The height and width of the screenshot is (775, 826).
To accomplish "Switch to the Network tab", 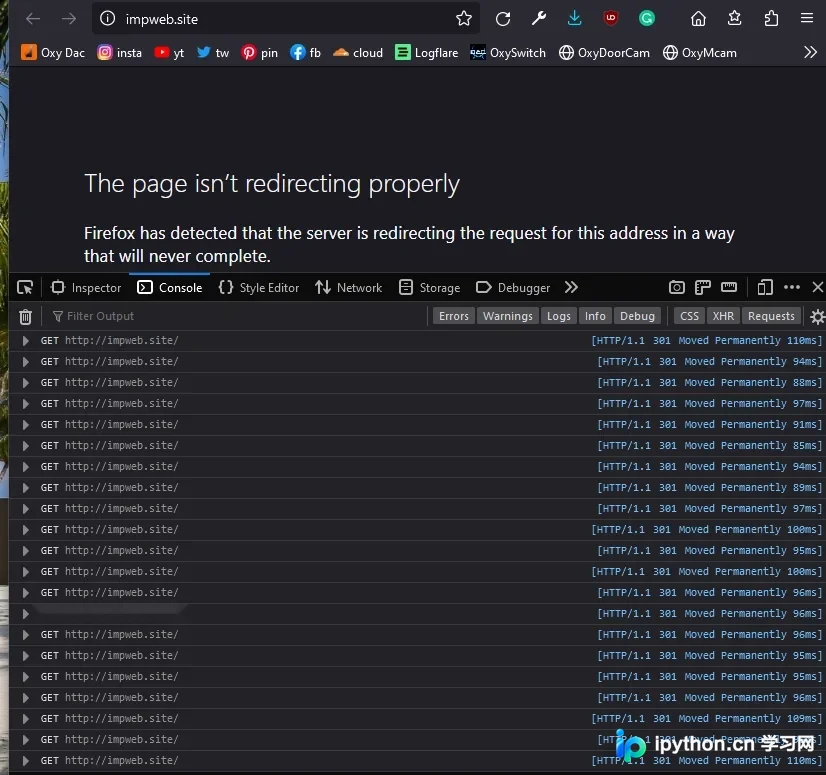I will [x=349, y=288].
